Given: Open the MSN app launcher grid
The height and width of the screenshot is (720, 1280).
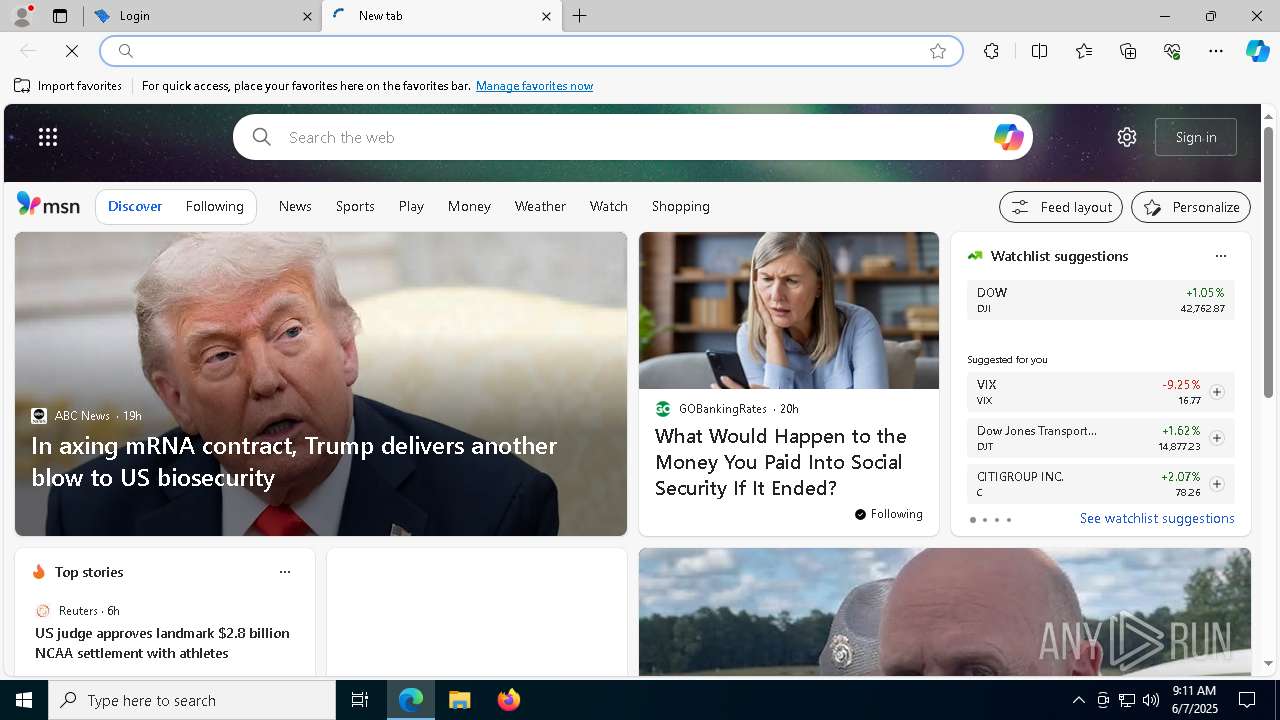Looking at the screenshot, I should coord(48,137).
